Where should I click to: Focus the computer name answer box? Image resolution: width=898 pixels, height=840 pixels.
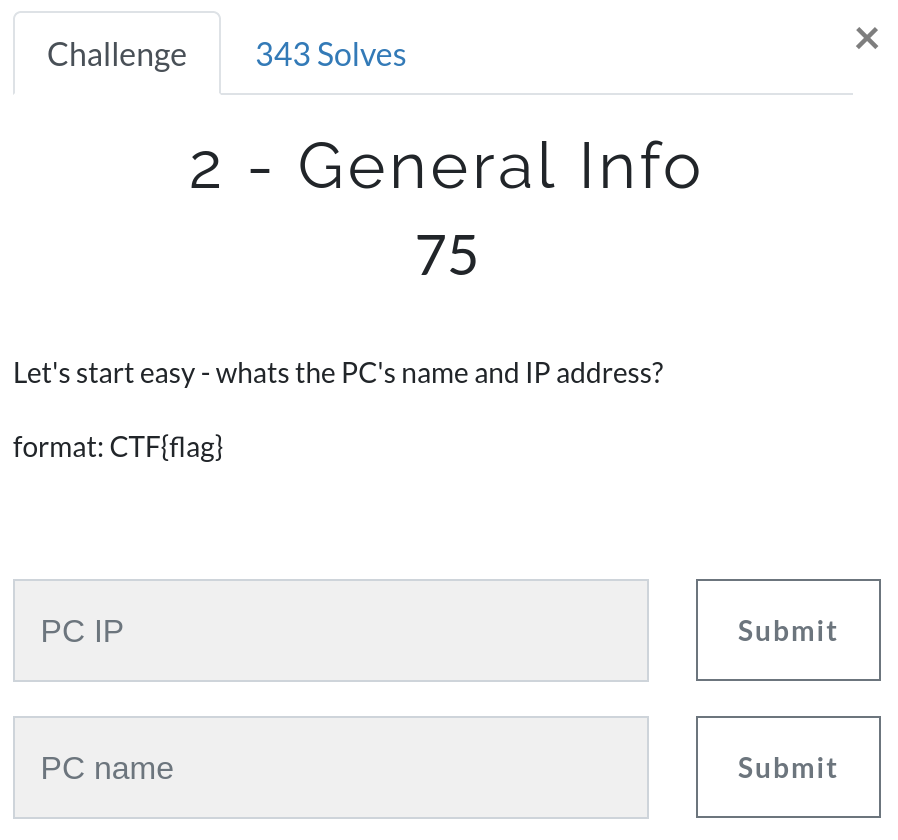[331, 768]
